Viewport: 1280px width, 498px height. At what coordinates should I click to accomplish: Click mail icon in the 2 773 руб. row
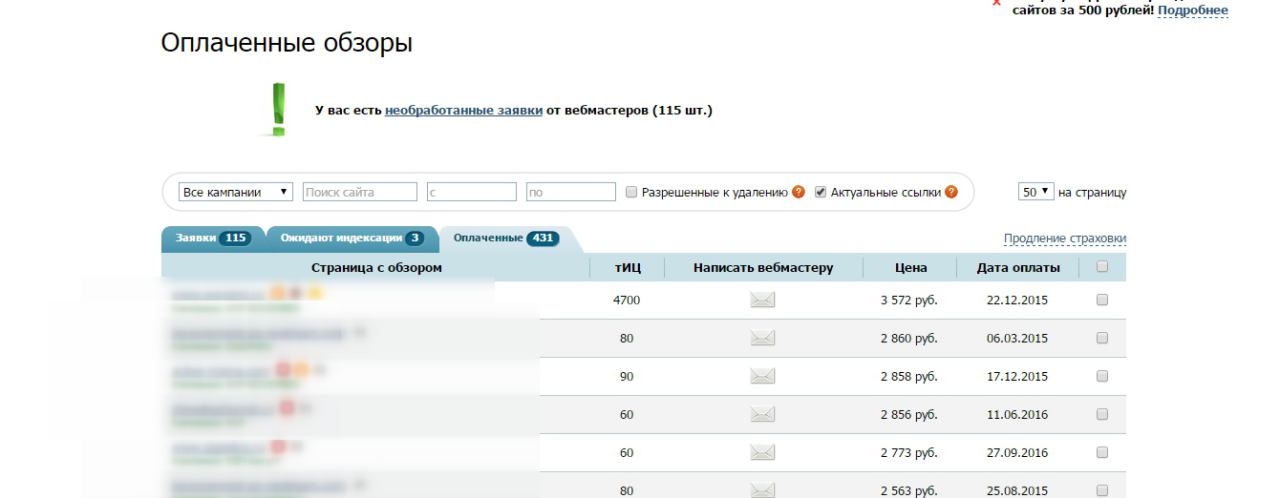click(763, 453)
